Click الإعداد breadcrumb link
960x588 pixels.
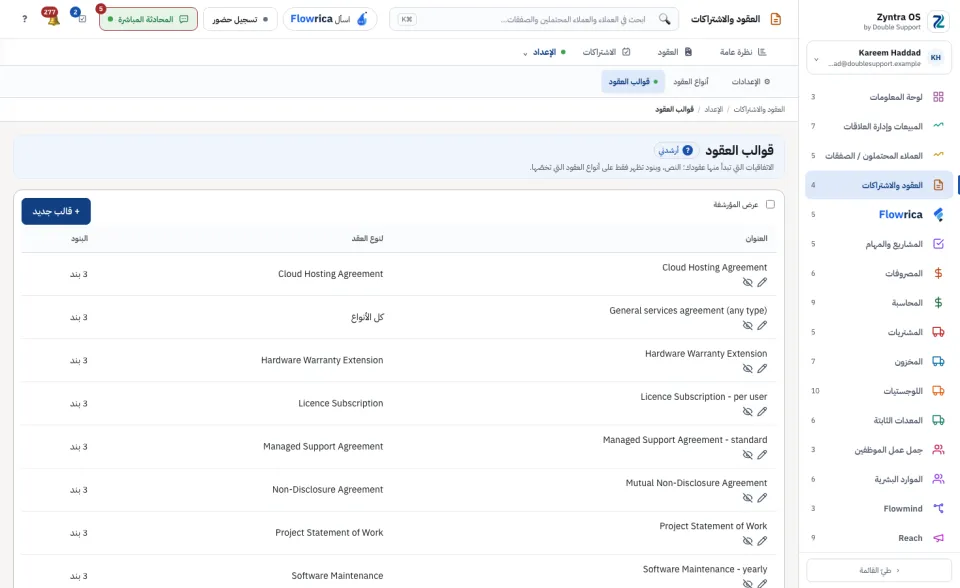point(713,109)
